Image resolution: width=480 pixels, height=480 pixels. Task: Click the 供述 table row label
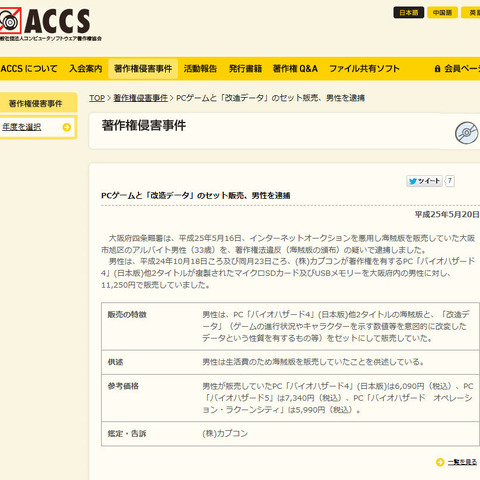point(115,362)
